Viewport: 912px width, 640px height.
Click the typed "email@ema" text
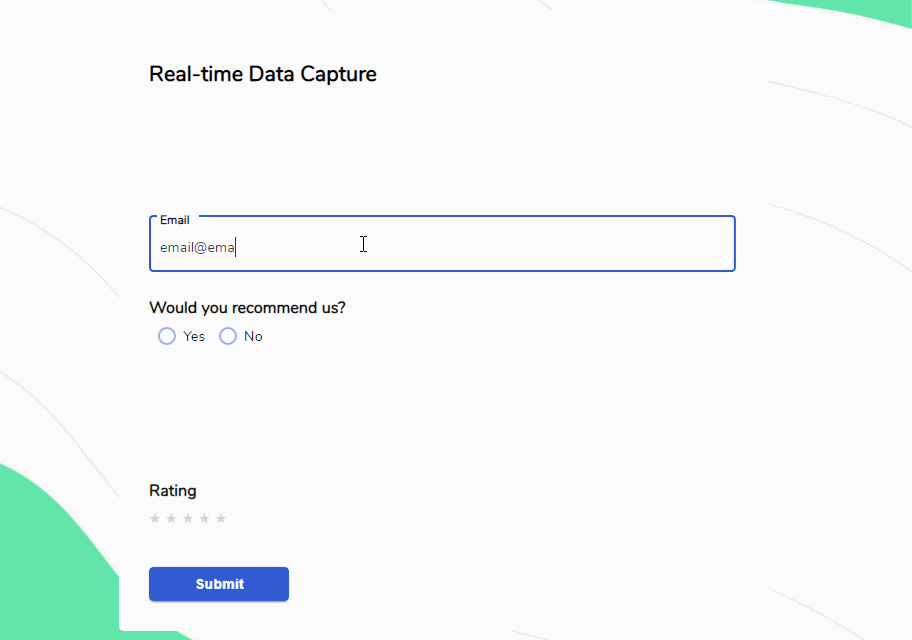click(197, 247)
